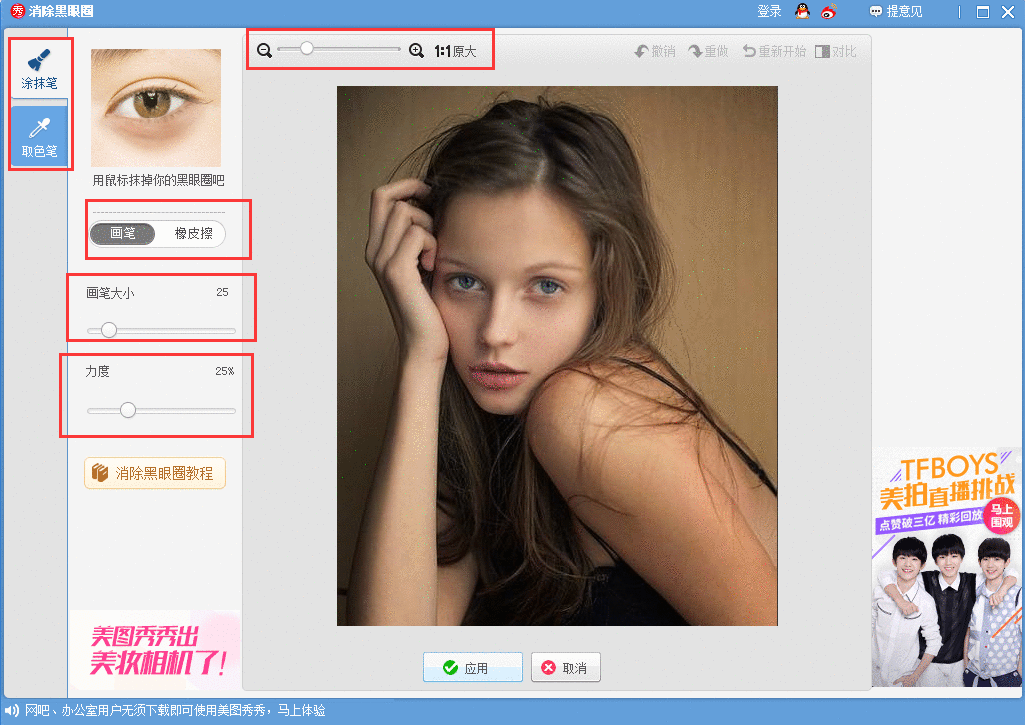Click the zoom-in magnifier icon

417,48
